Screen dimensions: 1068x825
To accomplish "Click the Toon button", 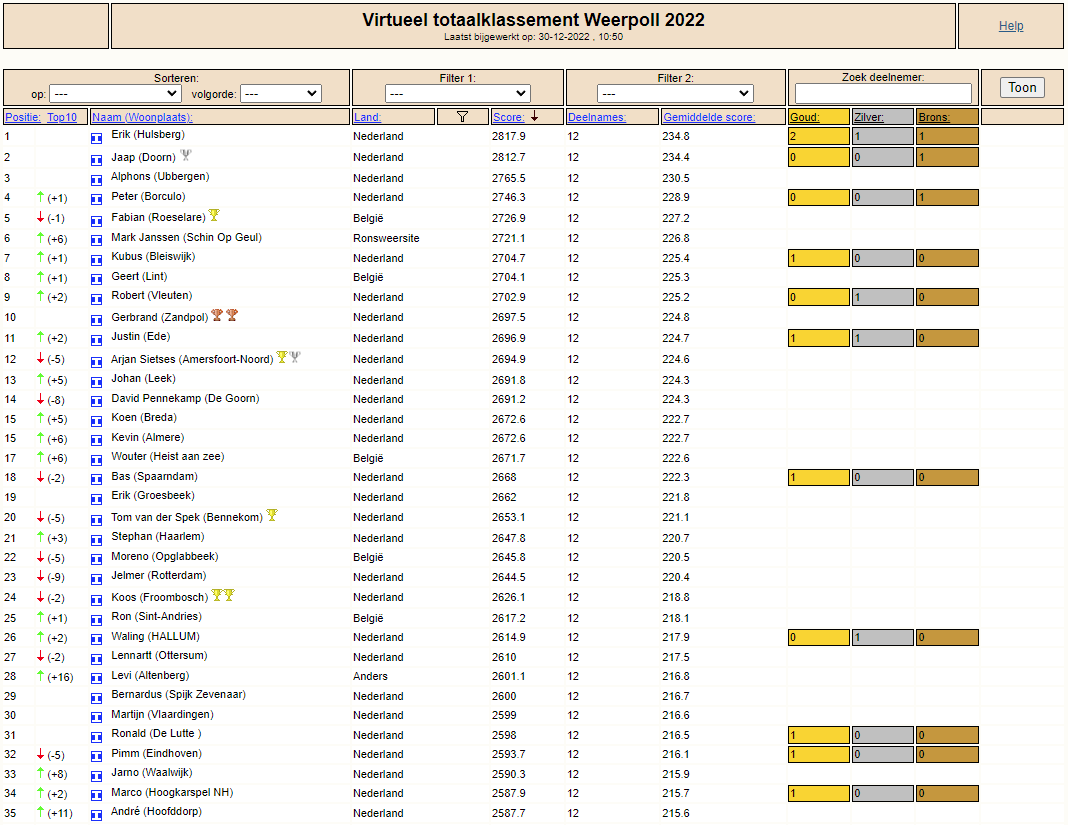I will [1022, 87].
